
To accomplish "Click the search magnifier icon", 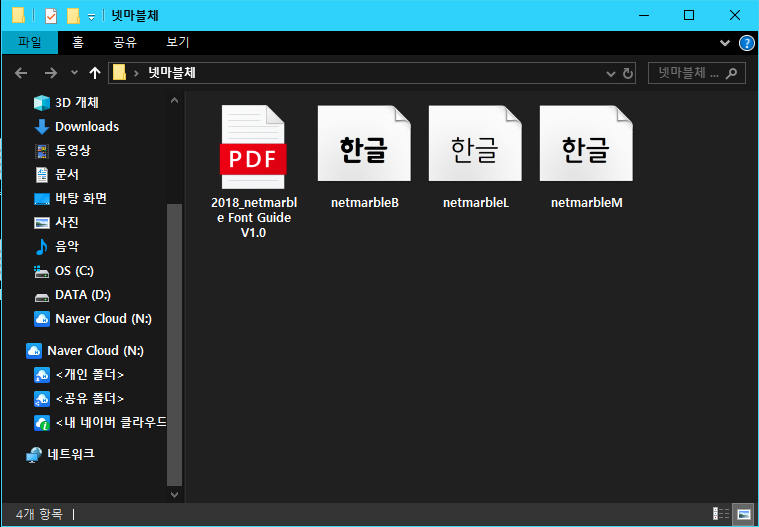I will 731,73.
